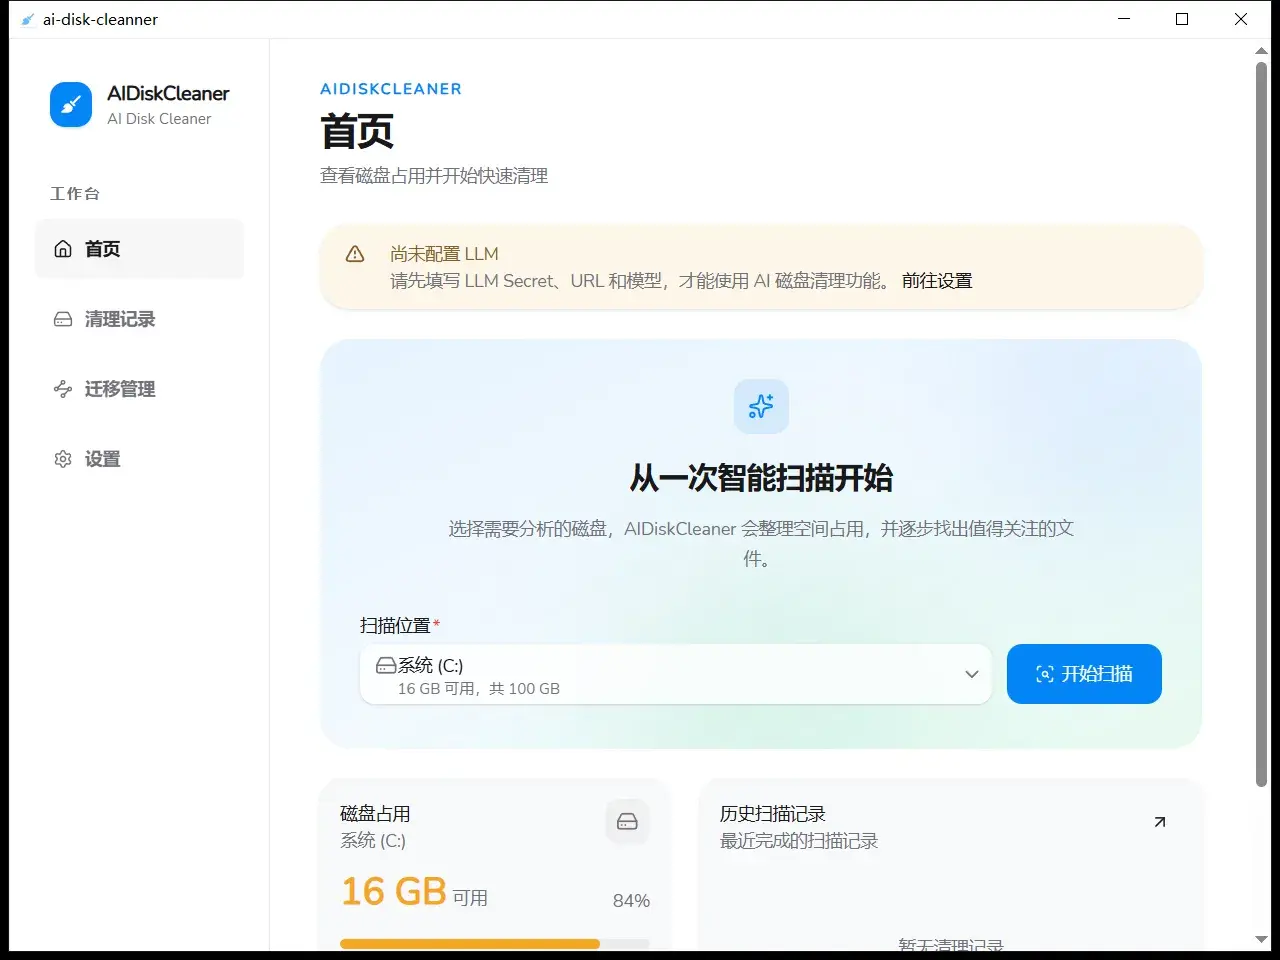Screen dimensions: 1280x960
Task: Minimize the ai-disk-cleanner window
Action: point(1124,19)
